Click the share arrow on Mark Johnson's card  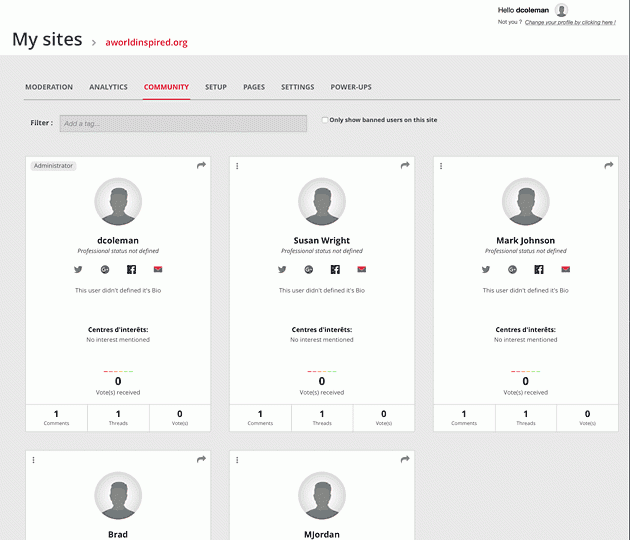coord(609,165)
